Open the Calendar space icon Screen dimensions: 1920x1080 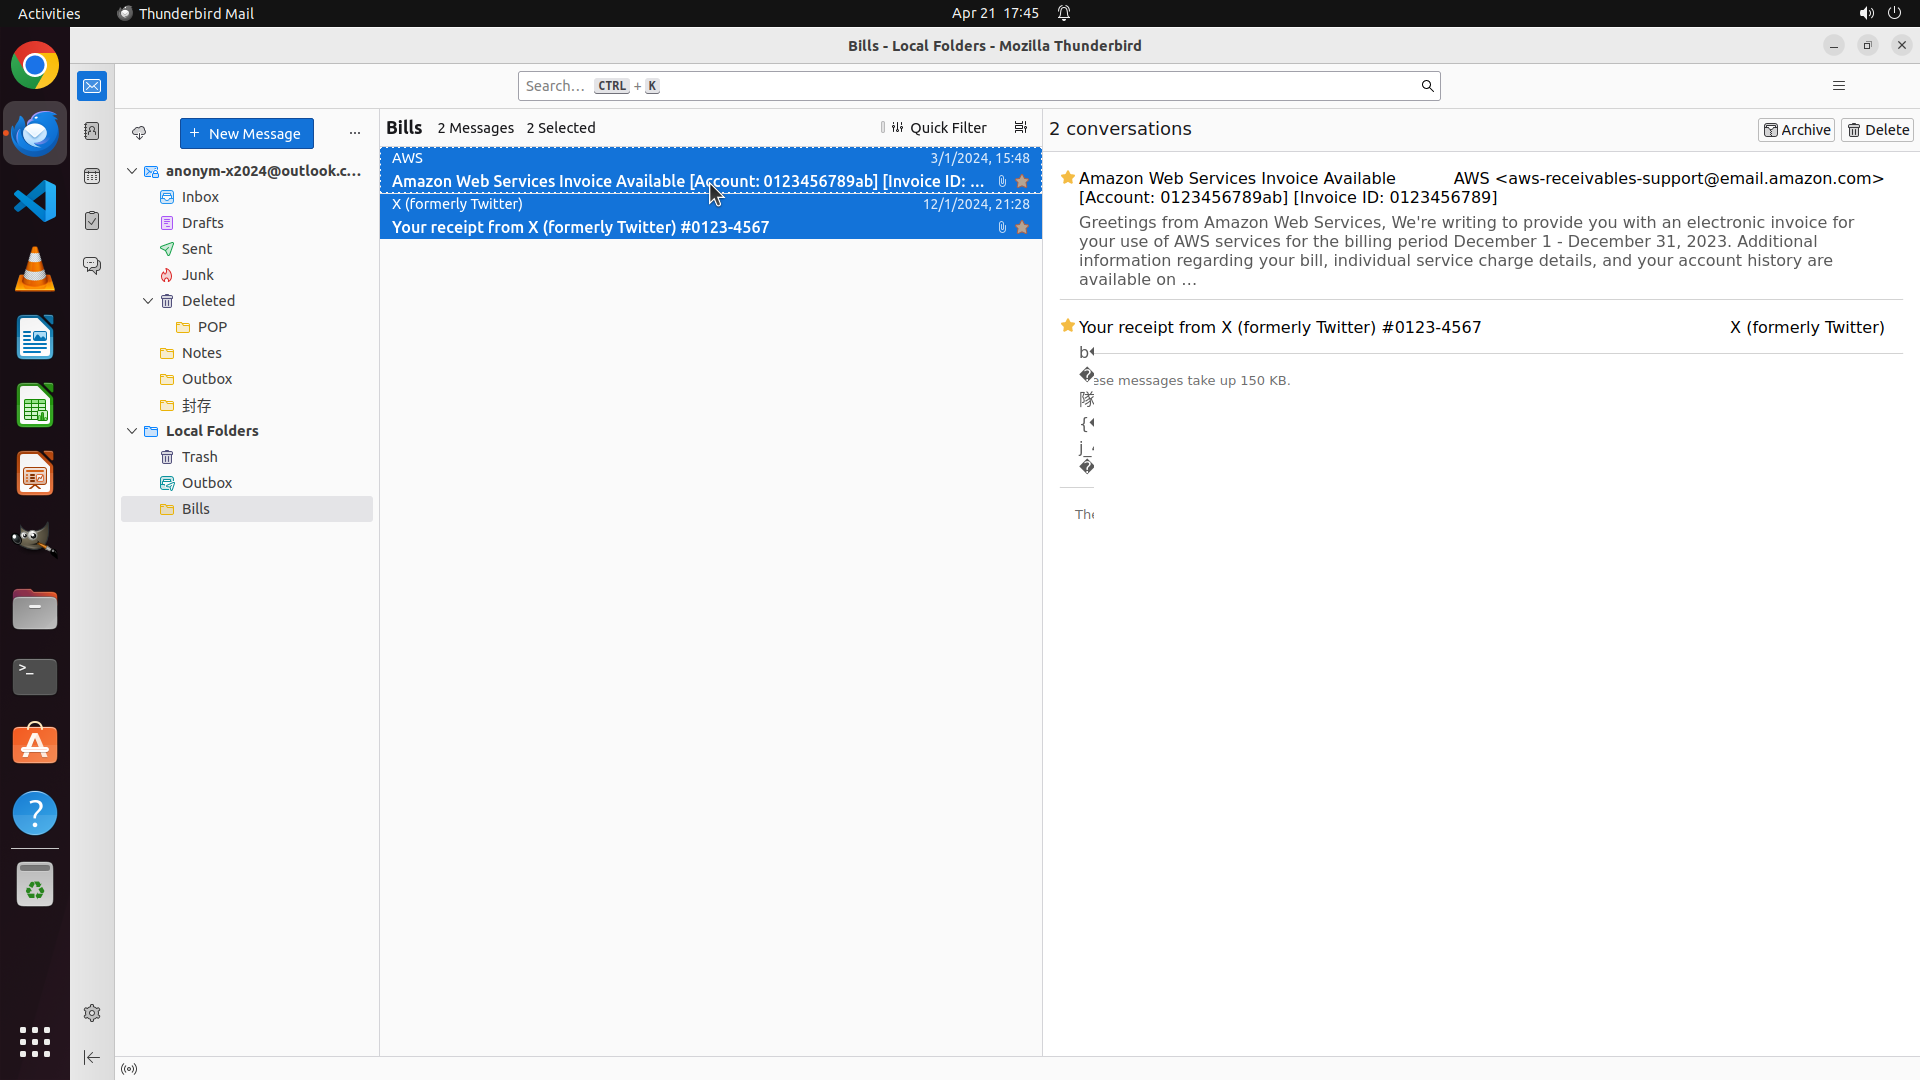click(92, 176)
